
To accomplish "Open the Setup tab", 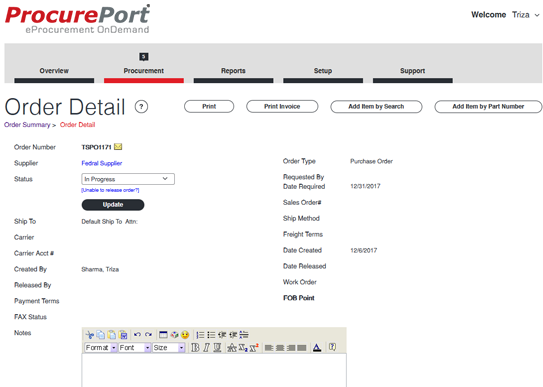I will pos(323,71).
